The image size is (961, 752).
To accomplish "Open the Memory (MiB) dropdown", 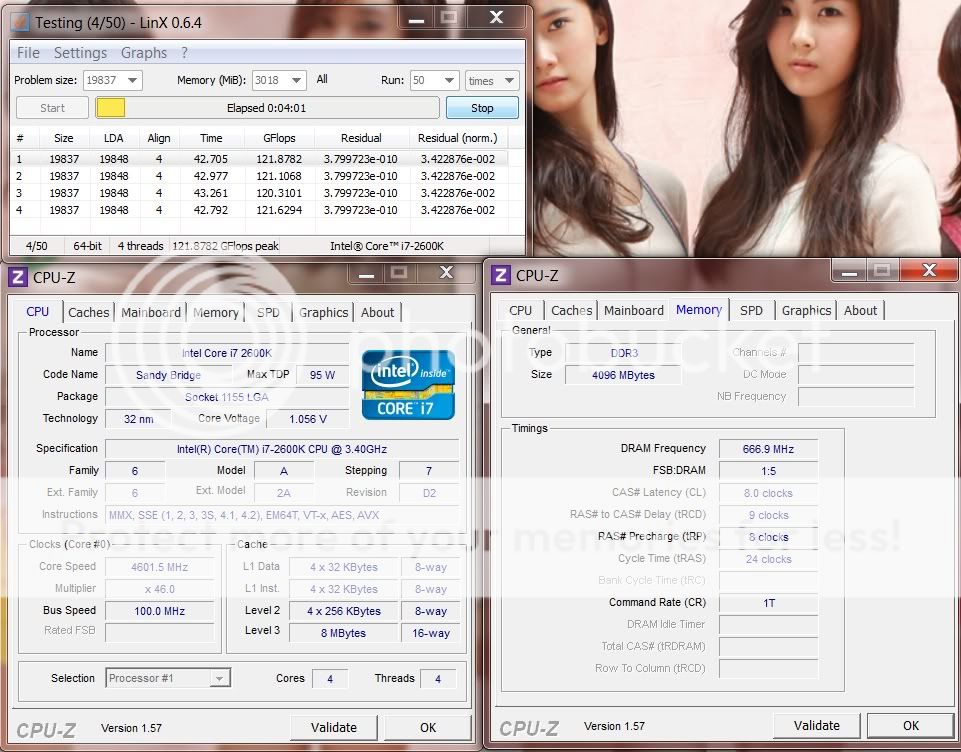I will point(295,80).
